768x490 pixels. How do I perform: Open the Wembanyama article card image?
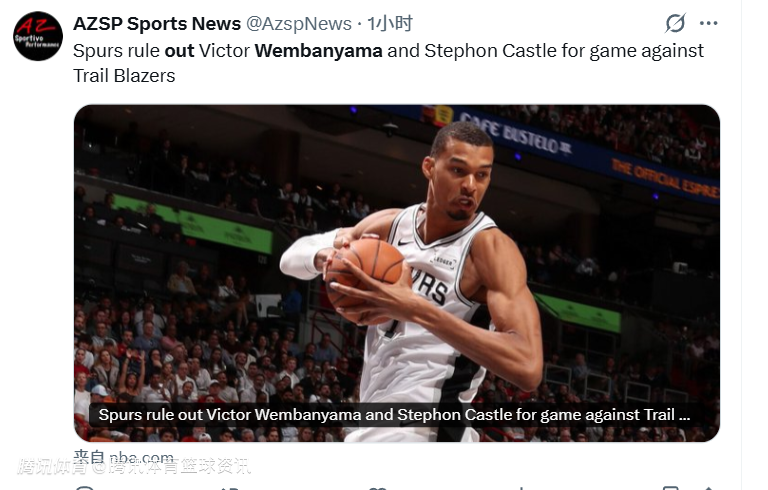397,273
